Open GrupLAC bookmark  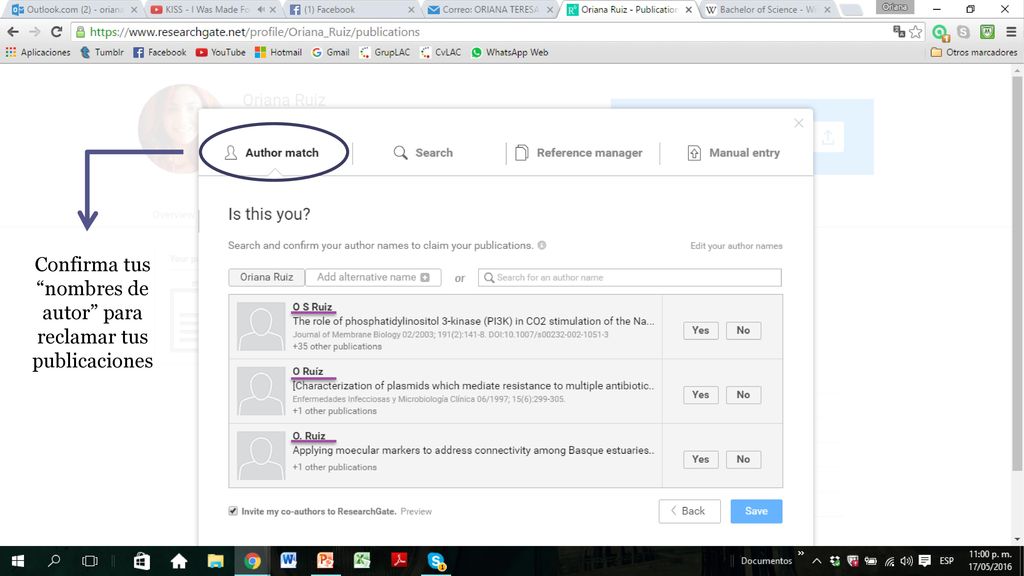point(385,52)
